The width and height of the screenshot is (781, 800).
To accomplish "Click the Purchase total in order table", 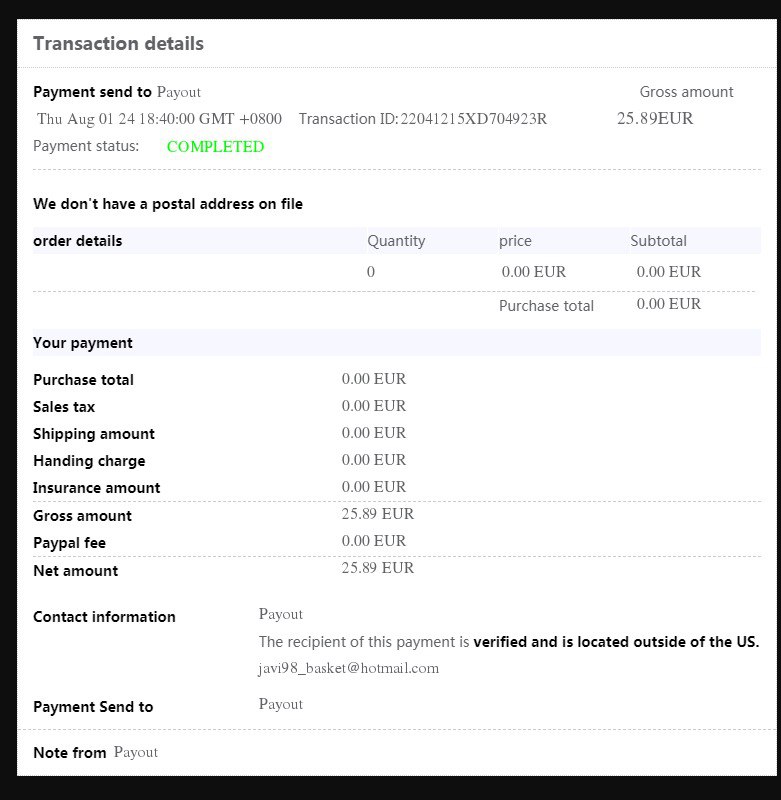I will coord(546,306).
